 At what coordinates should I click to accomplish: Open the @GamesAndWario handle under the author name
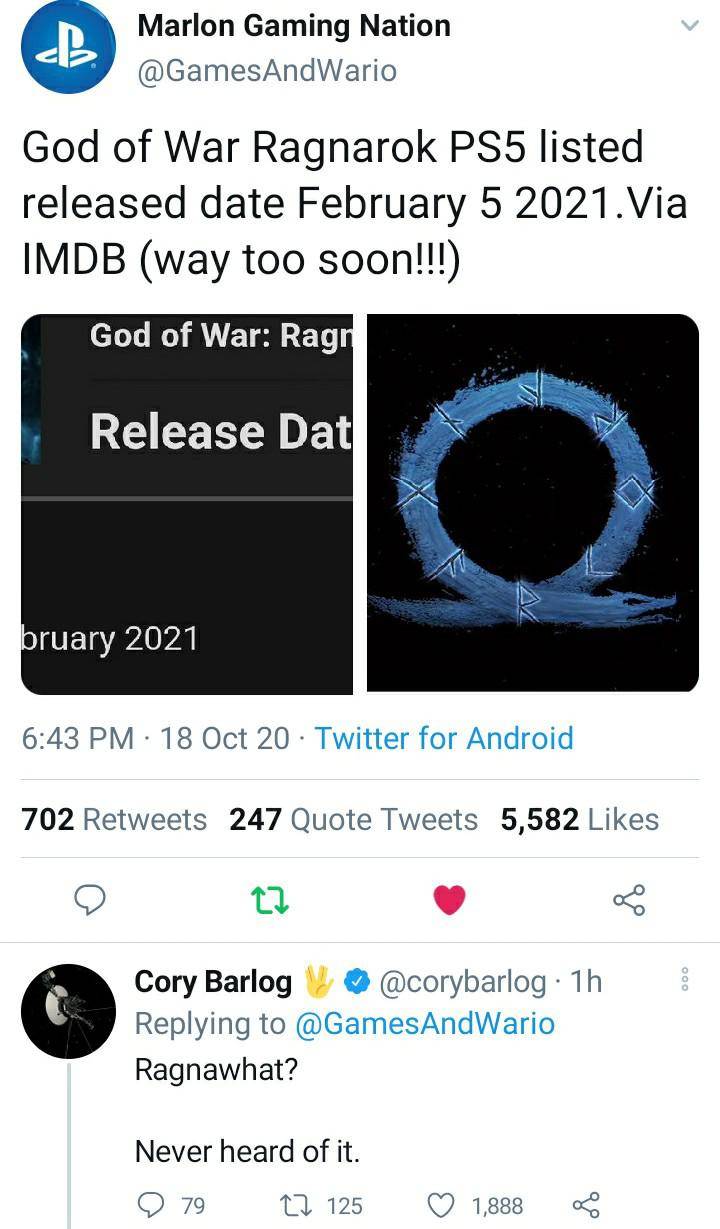pos(266,71)
